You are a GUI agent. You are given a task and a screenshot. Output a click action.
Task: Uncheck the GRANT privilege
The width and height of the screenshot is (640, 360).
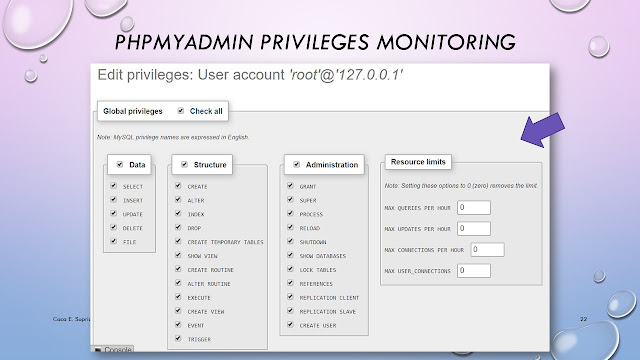(290, 186)
